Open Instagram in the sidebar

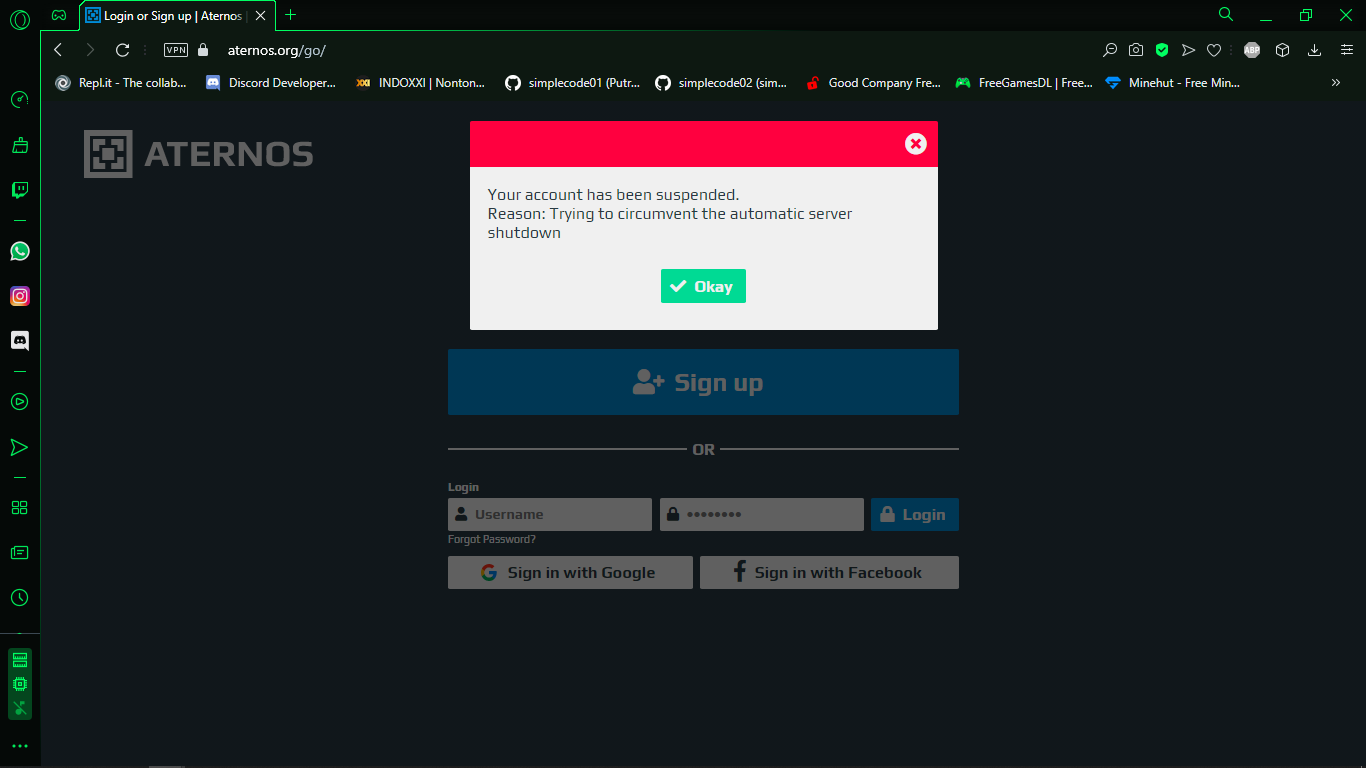click(20, 296)
